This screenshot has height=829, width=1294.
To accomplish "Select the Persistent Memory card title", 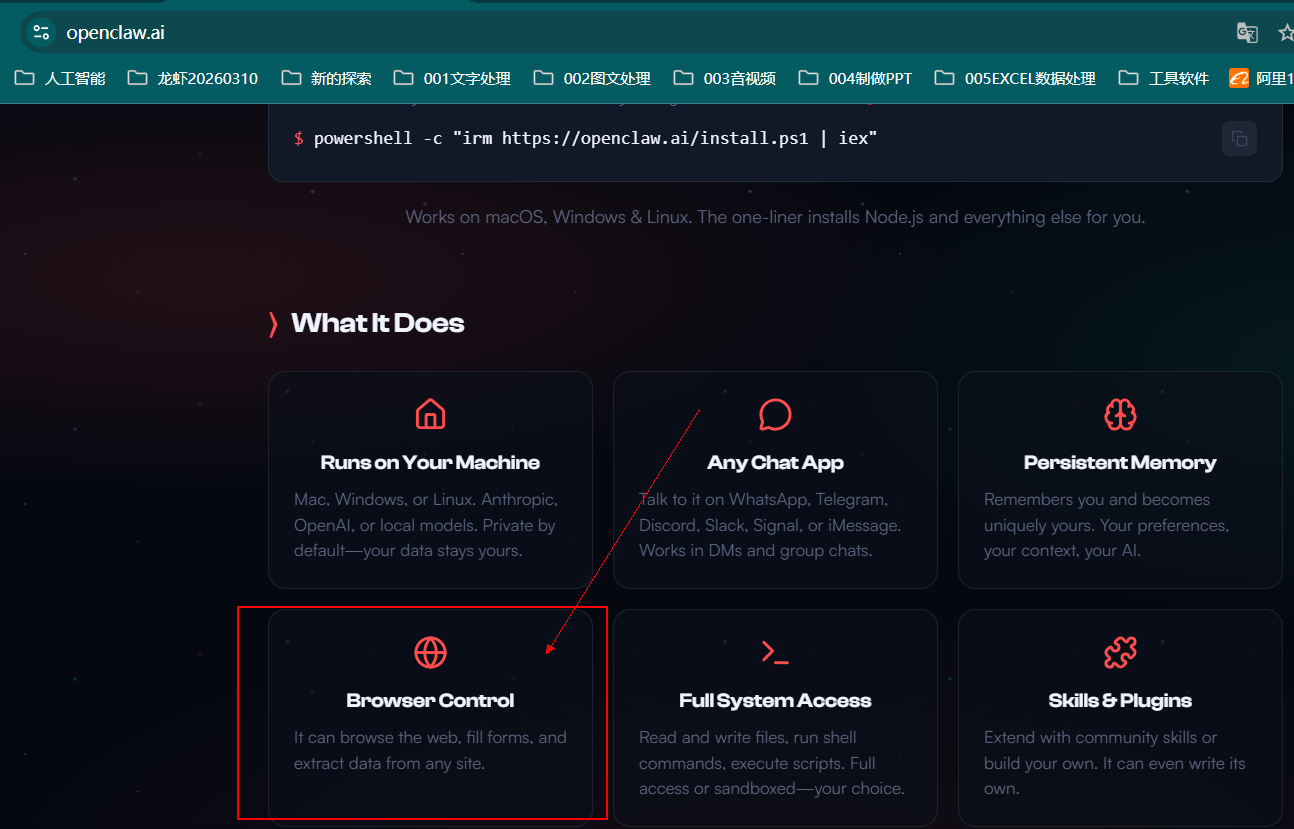I will pyautogui.click(x=1120, y=462).
